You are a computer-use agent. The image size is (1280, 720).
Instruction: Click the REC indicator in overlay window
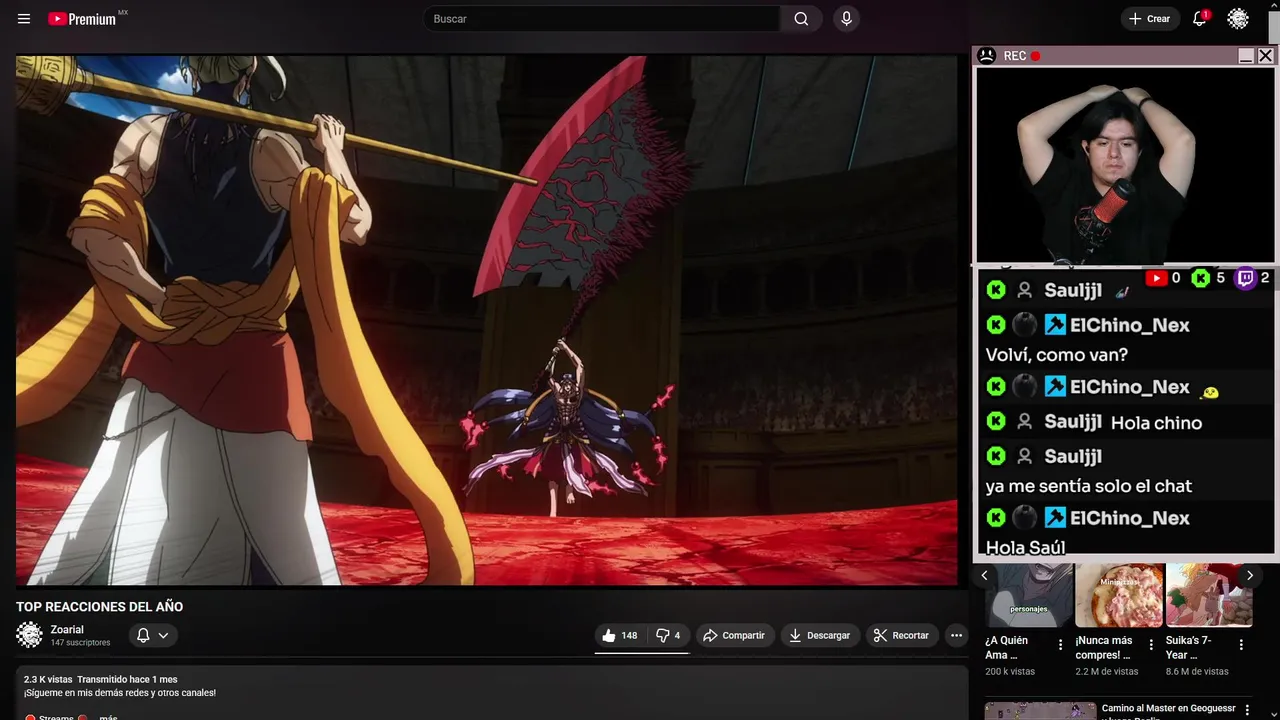click(1022, 56)
